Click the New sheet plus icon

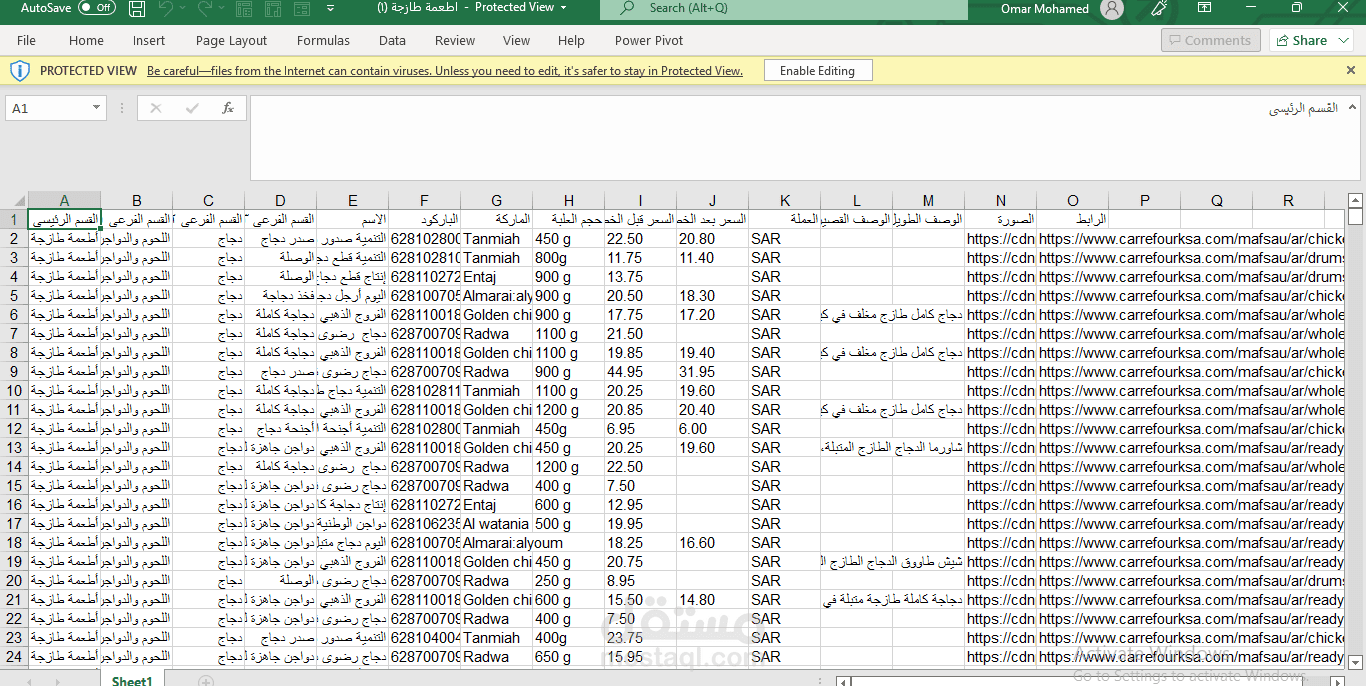[205, 681]
